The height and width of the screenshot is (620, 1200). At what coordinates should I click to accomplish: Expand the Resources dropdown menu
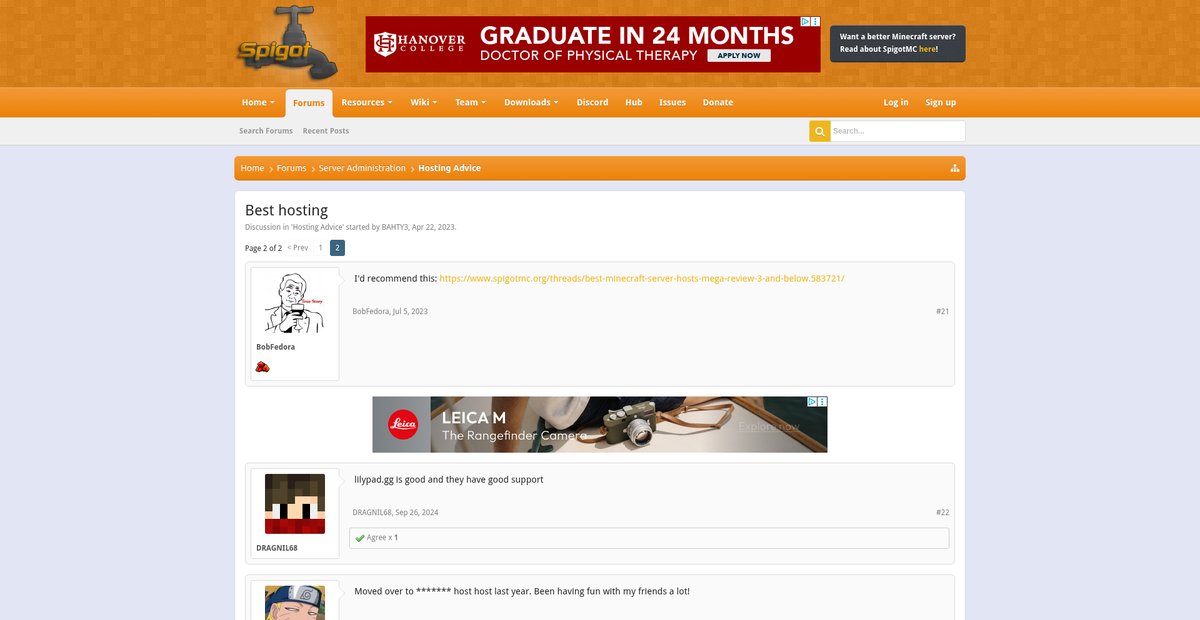coord(366,102)
